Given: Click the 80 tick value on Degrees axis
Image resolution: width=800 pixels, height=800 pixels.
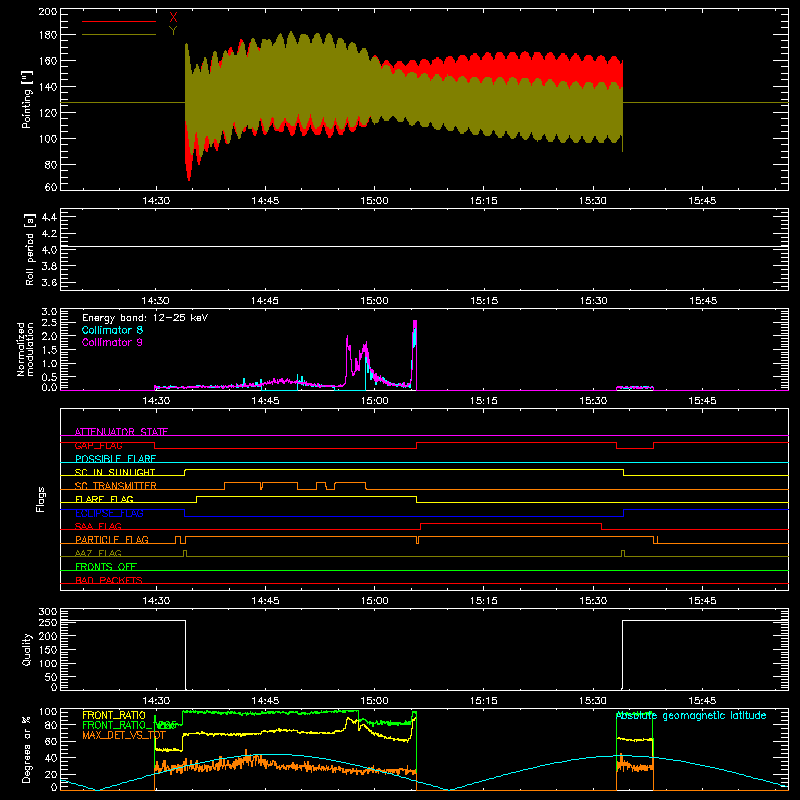Looking at the screenshot, I should [51, 725].
